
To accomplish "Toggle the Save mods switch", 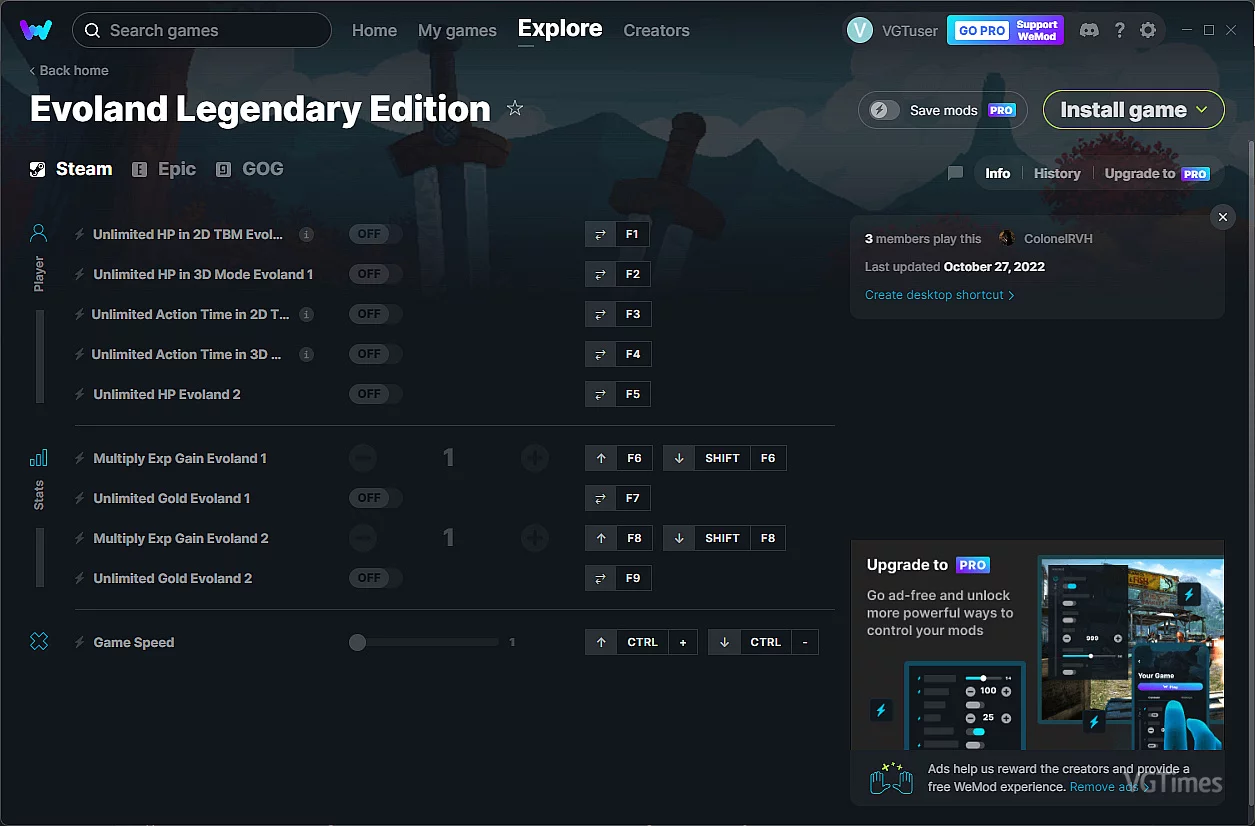I will [884, 110].
